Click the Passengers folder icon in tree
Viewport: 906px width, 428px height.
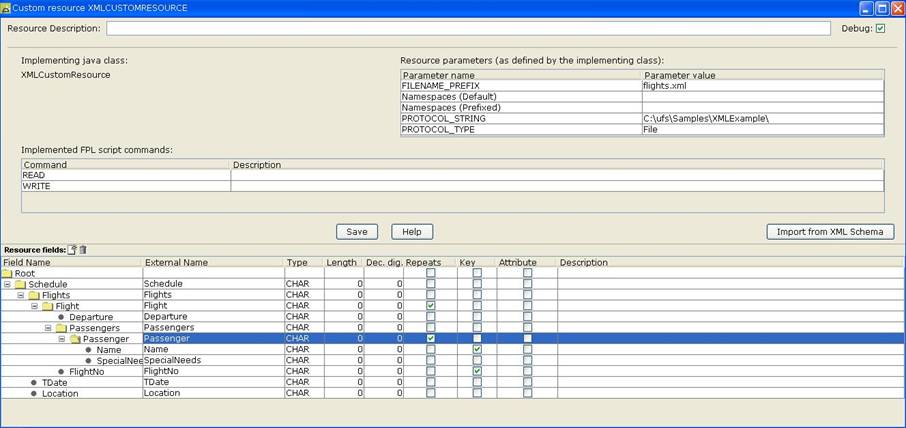(x=61, y=328)
